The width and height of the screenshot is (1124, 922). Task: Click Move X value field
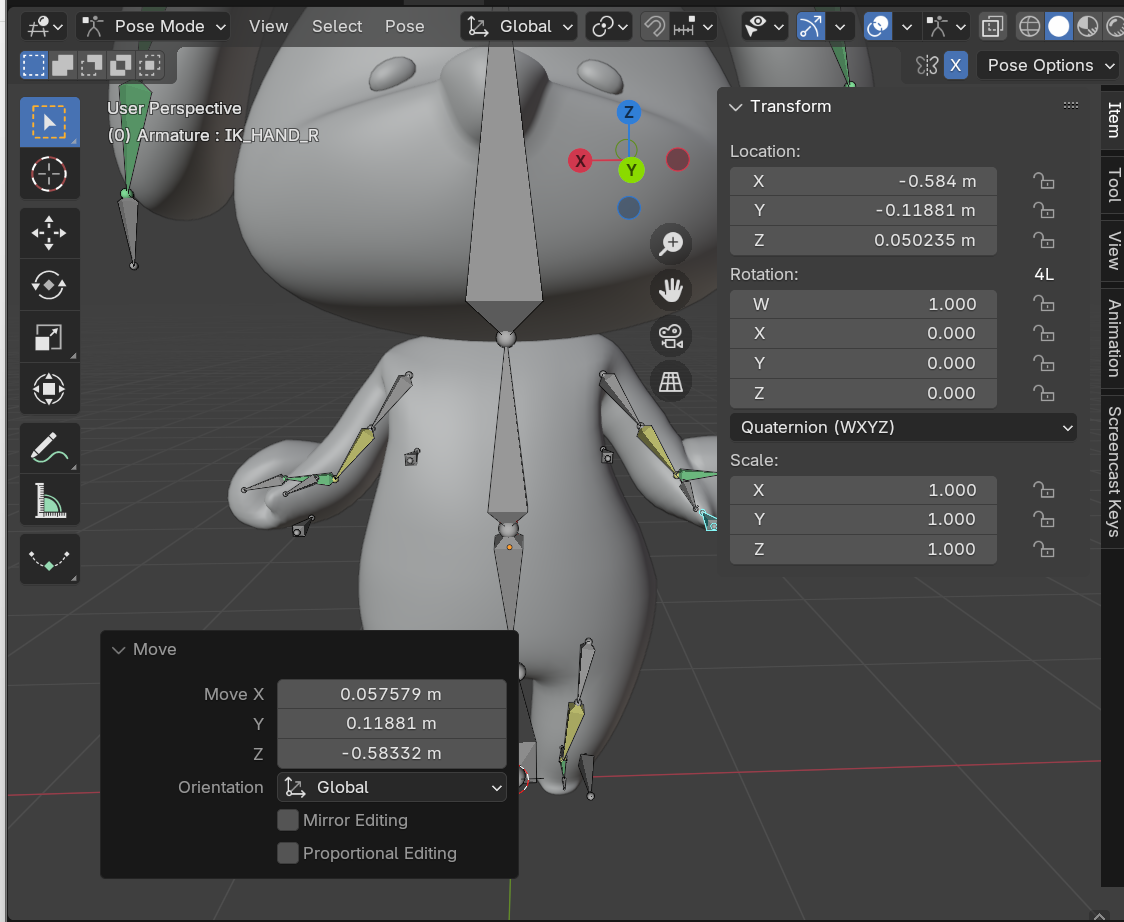point(392,694)
